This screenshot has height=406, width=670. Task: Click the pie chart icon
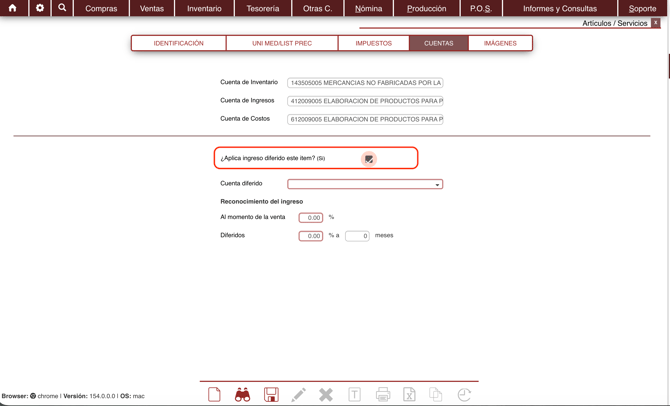pos(464,394)
